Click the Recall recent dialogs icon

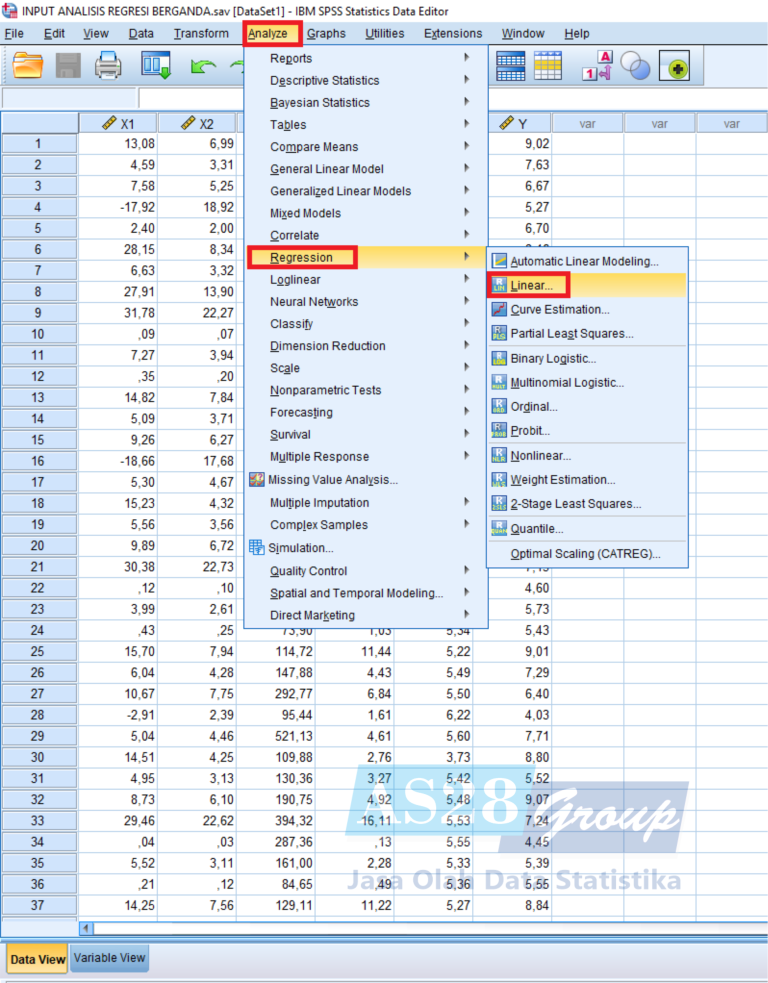click(x=157, y=66)
